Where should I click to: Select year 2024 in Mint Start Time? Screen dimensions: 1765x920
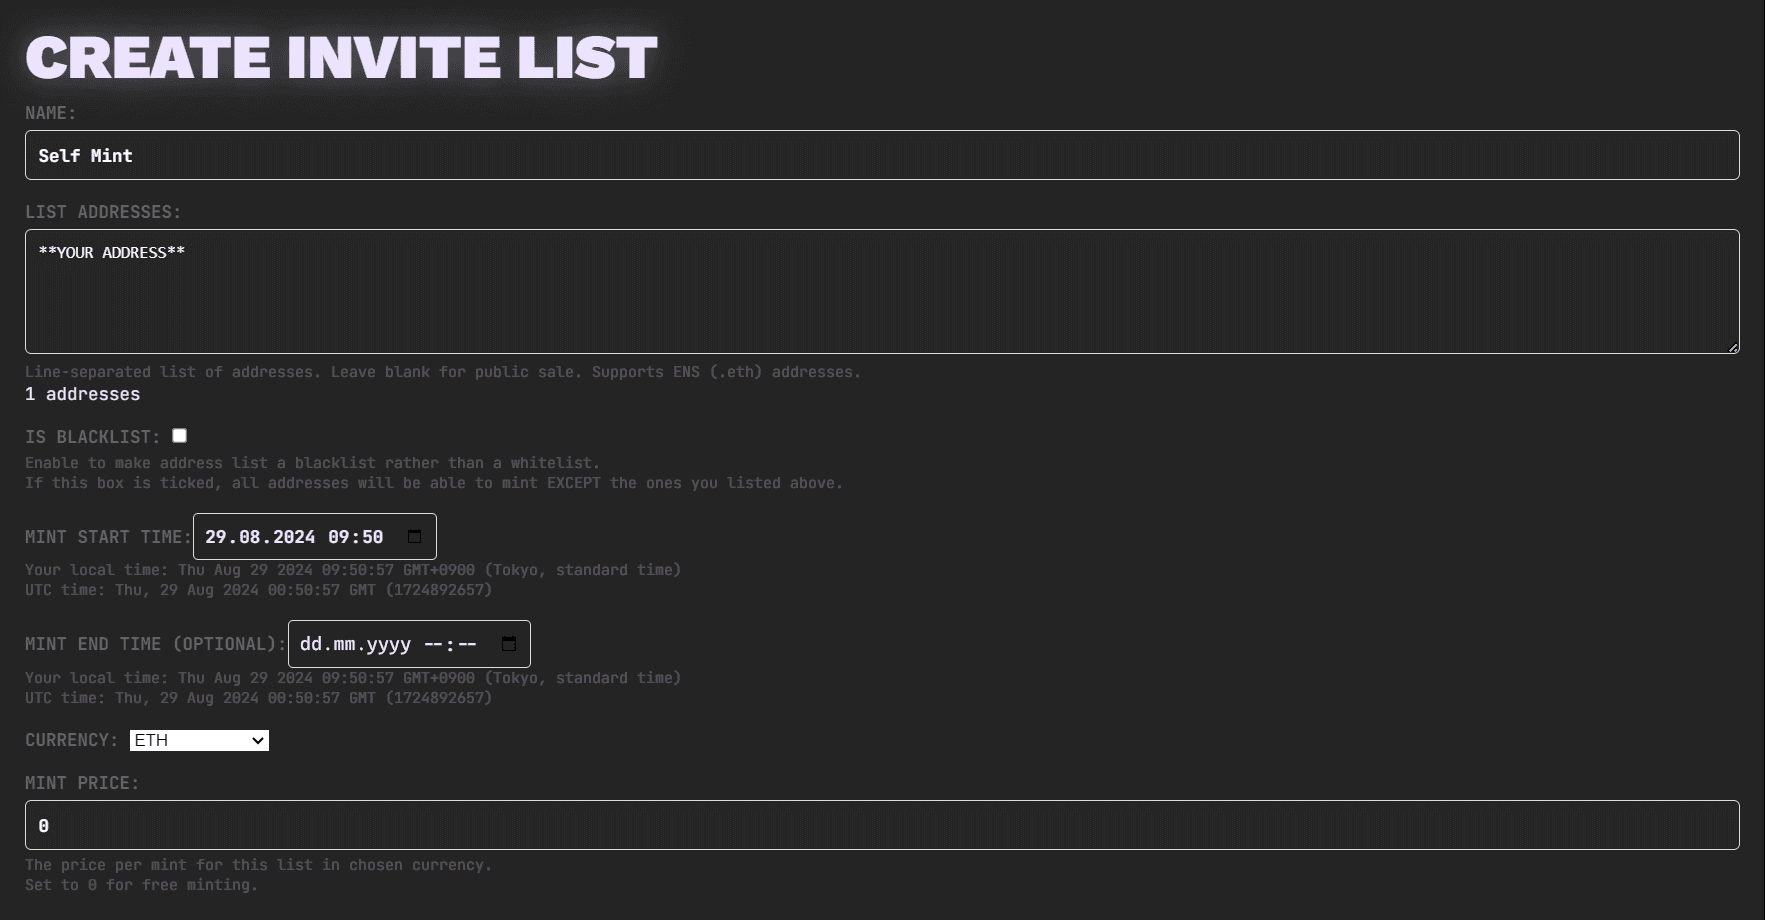(x=294, y=537)
